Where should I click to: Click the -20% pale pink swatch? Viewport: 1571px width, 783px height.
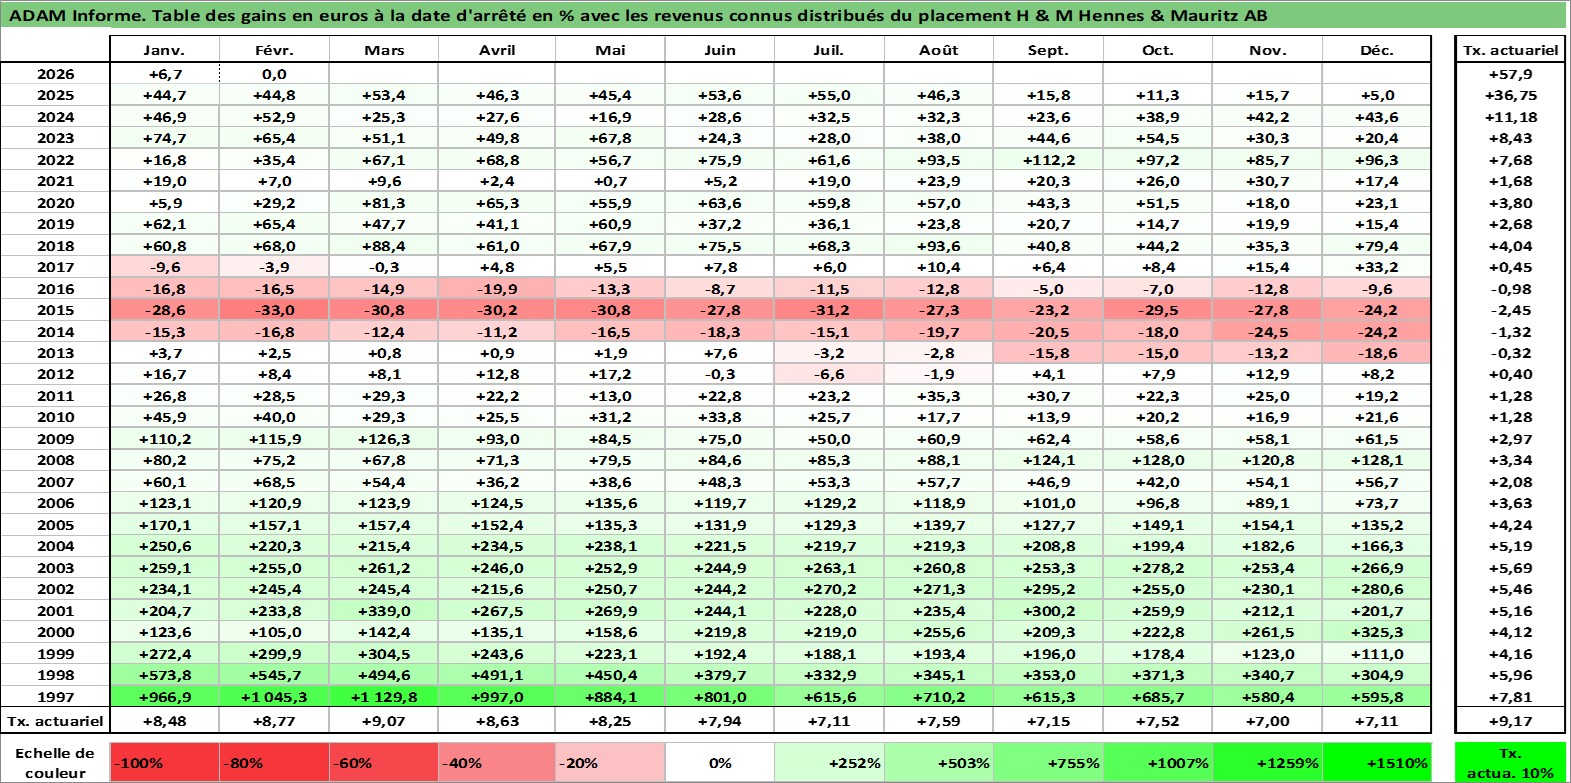pyautogui.click(x=610, y=763)
